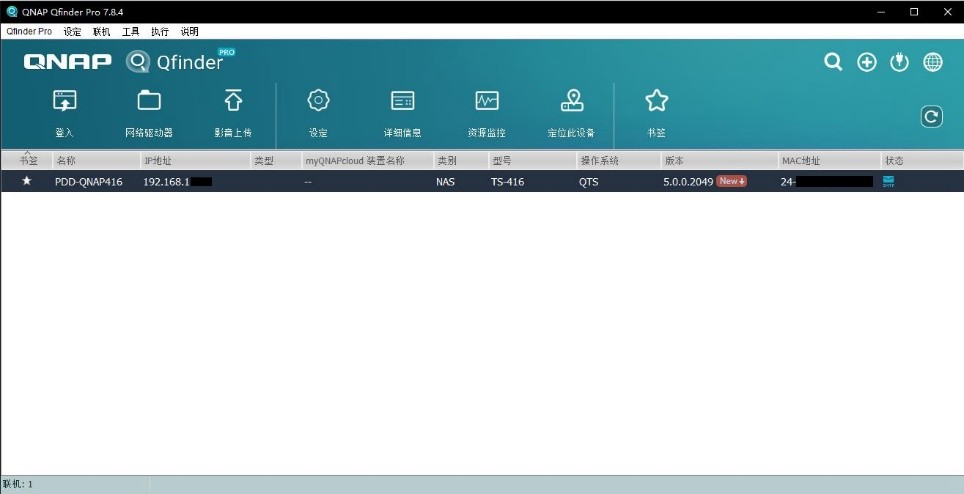
Task: Click the QNAP Qfinder title bar icon
Action: (12, 12)
